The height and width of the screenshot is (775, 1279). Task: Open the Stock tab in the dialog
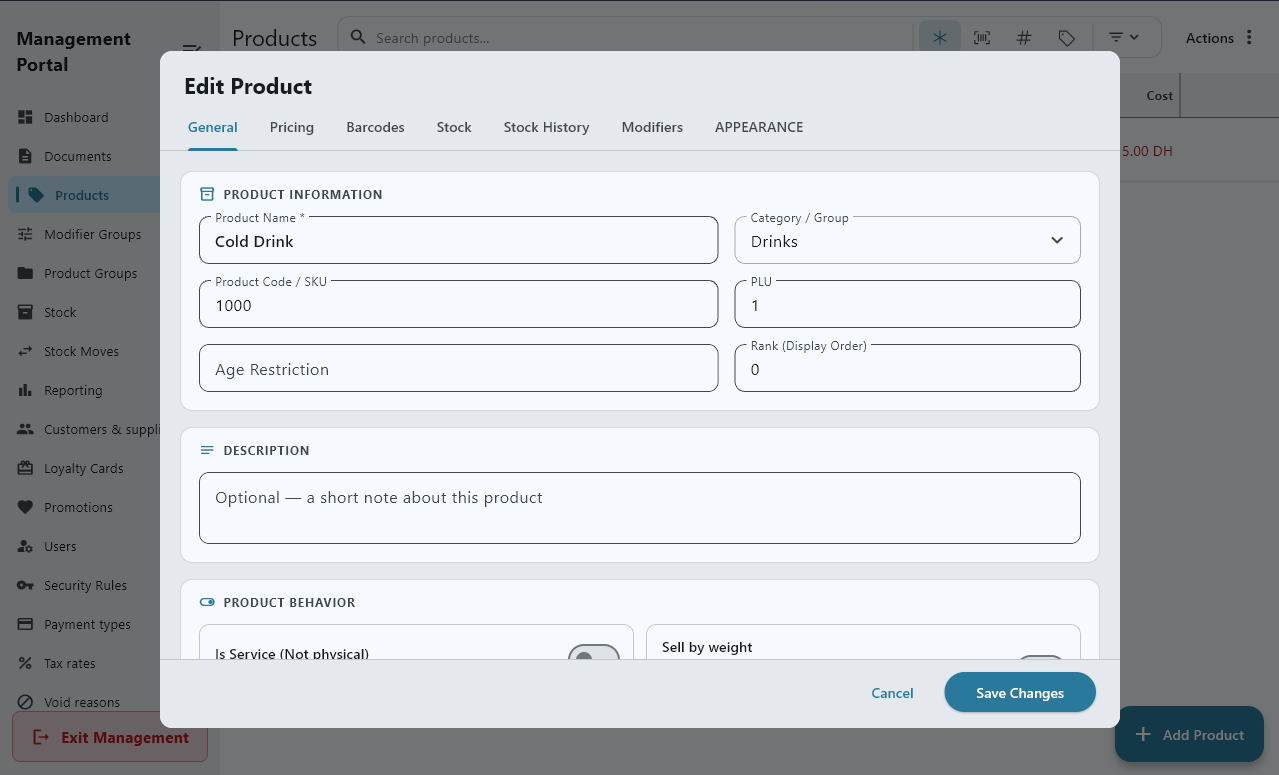454,127
